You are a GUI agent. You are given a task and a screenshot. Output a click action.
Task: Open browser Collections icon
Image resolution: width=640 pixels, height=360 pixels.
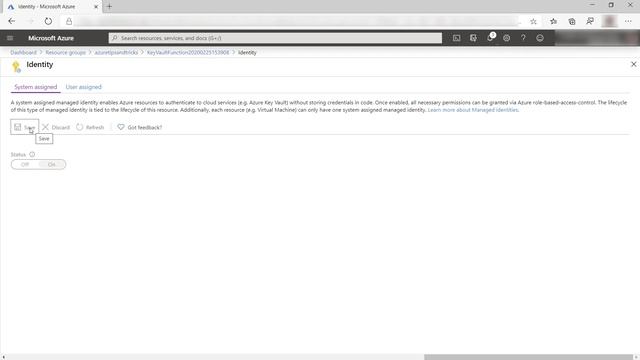click(572, 21)
